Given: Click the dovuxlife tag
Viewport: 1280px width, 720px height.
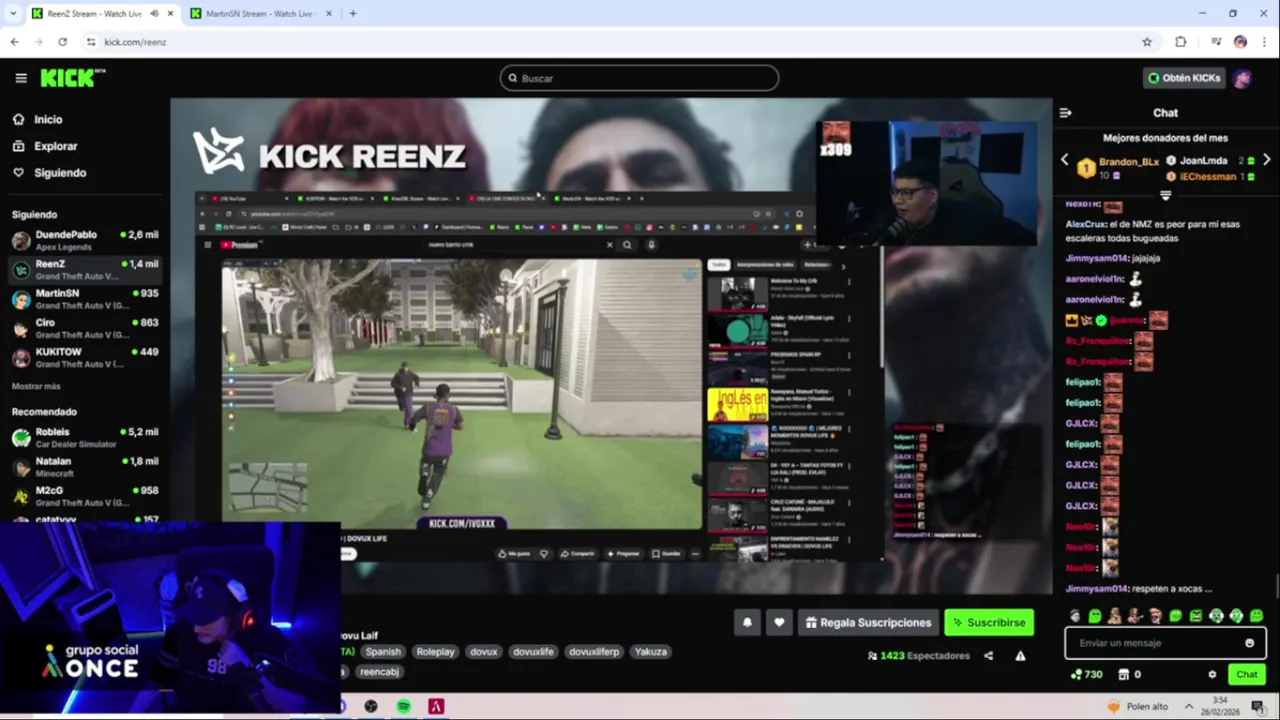Looking at the screenshot, I should (x=533, y=651).
